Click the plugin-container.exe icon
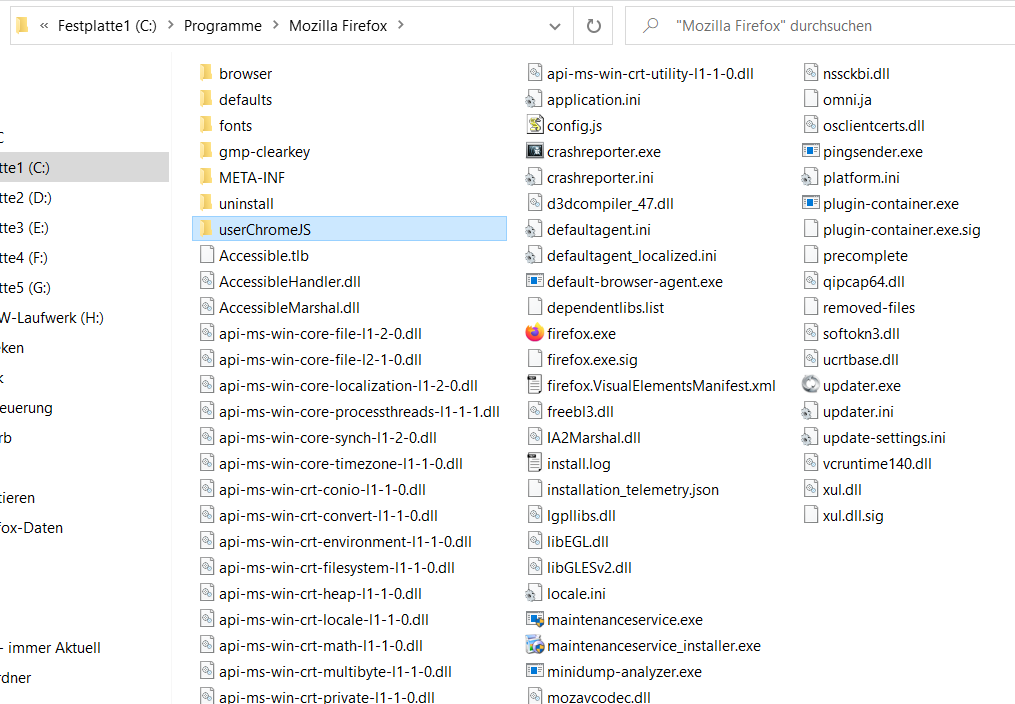1015x704 pixels. (810, 203)
